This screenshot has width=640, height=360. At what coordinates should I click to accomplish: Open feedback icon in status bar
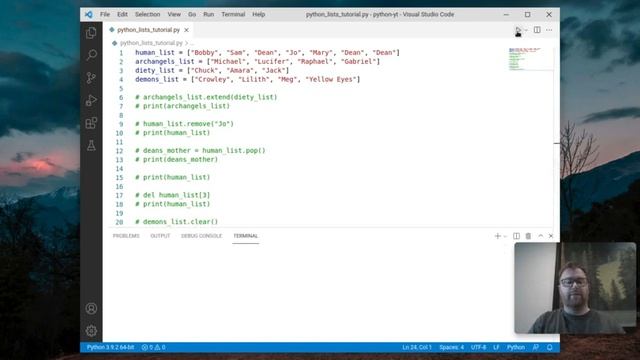536,347
